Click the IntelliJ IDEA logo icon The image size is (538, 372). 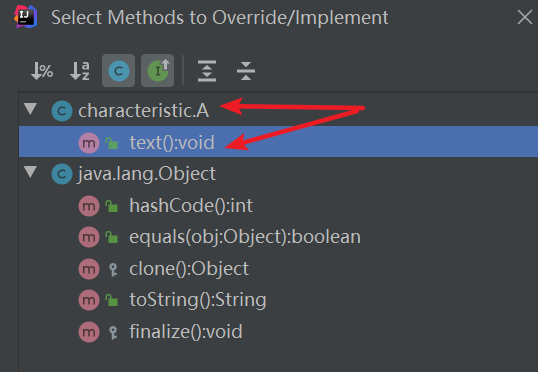(x=25, y=16)
